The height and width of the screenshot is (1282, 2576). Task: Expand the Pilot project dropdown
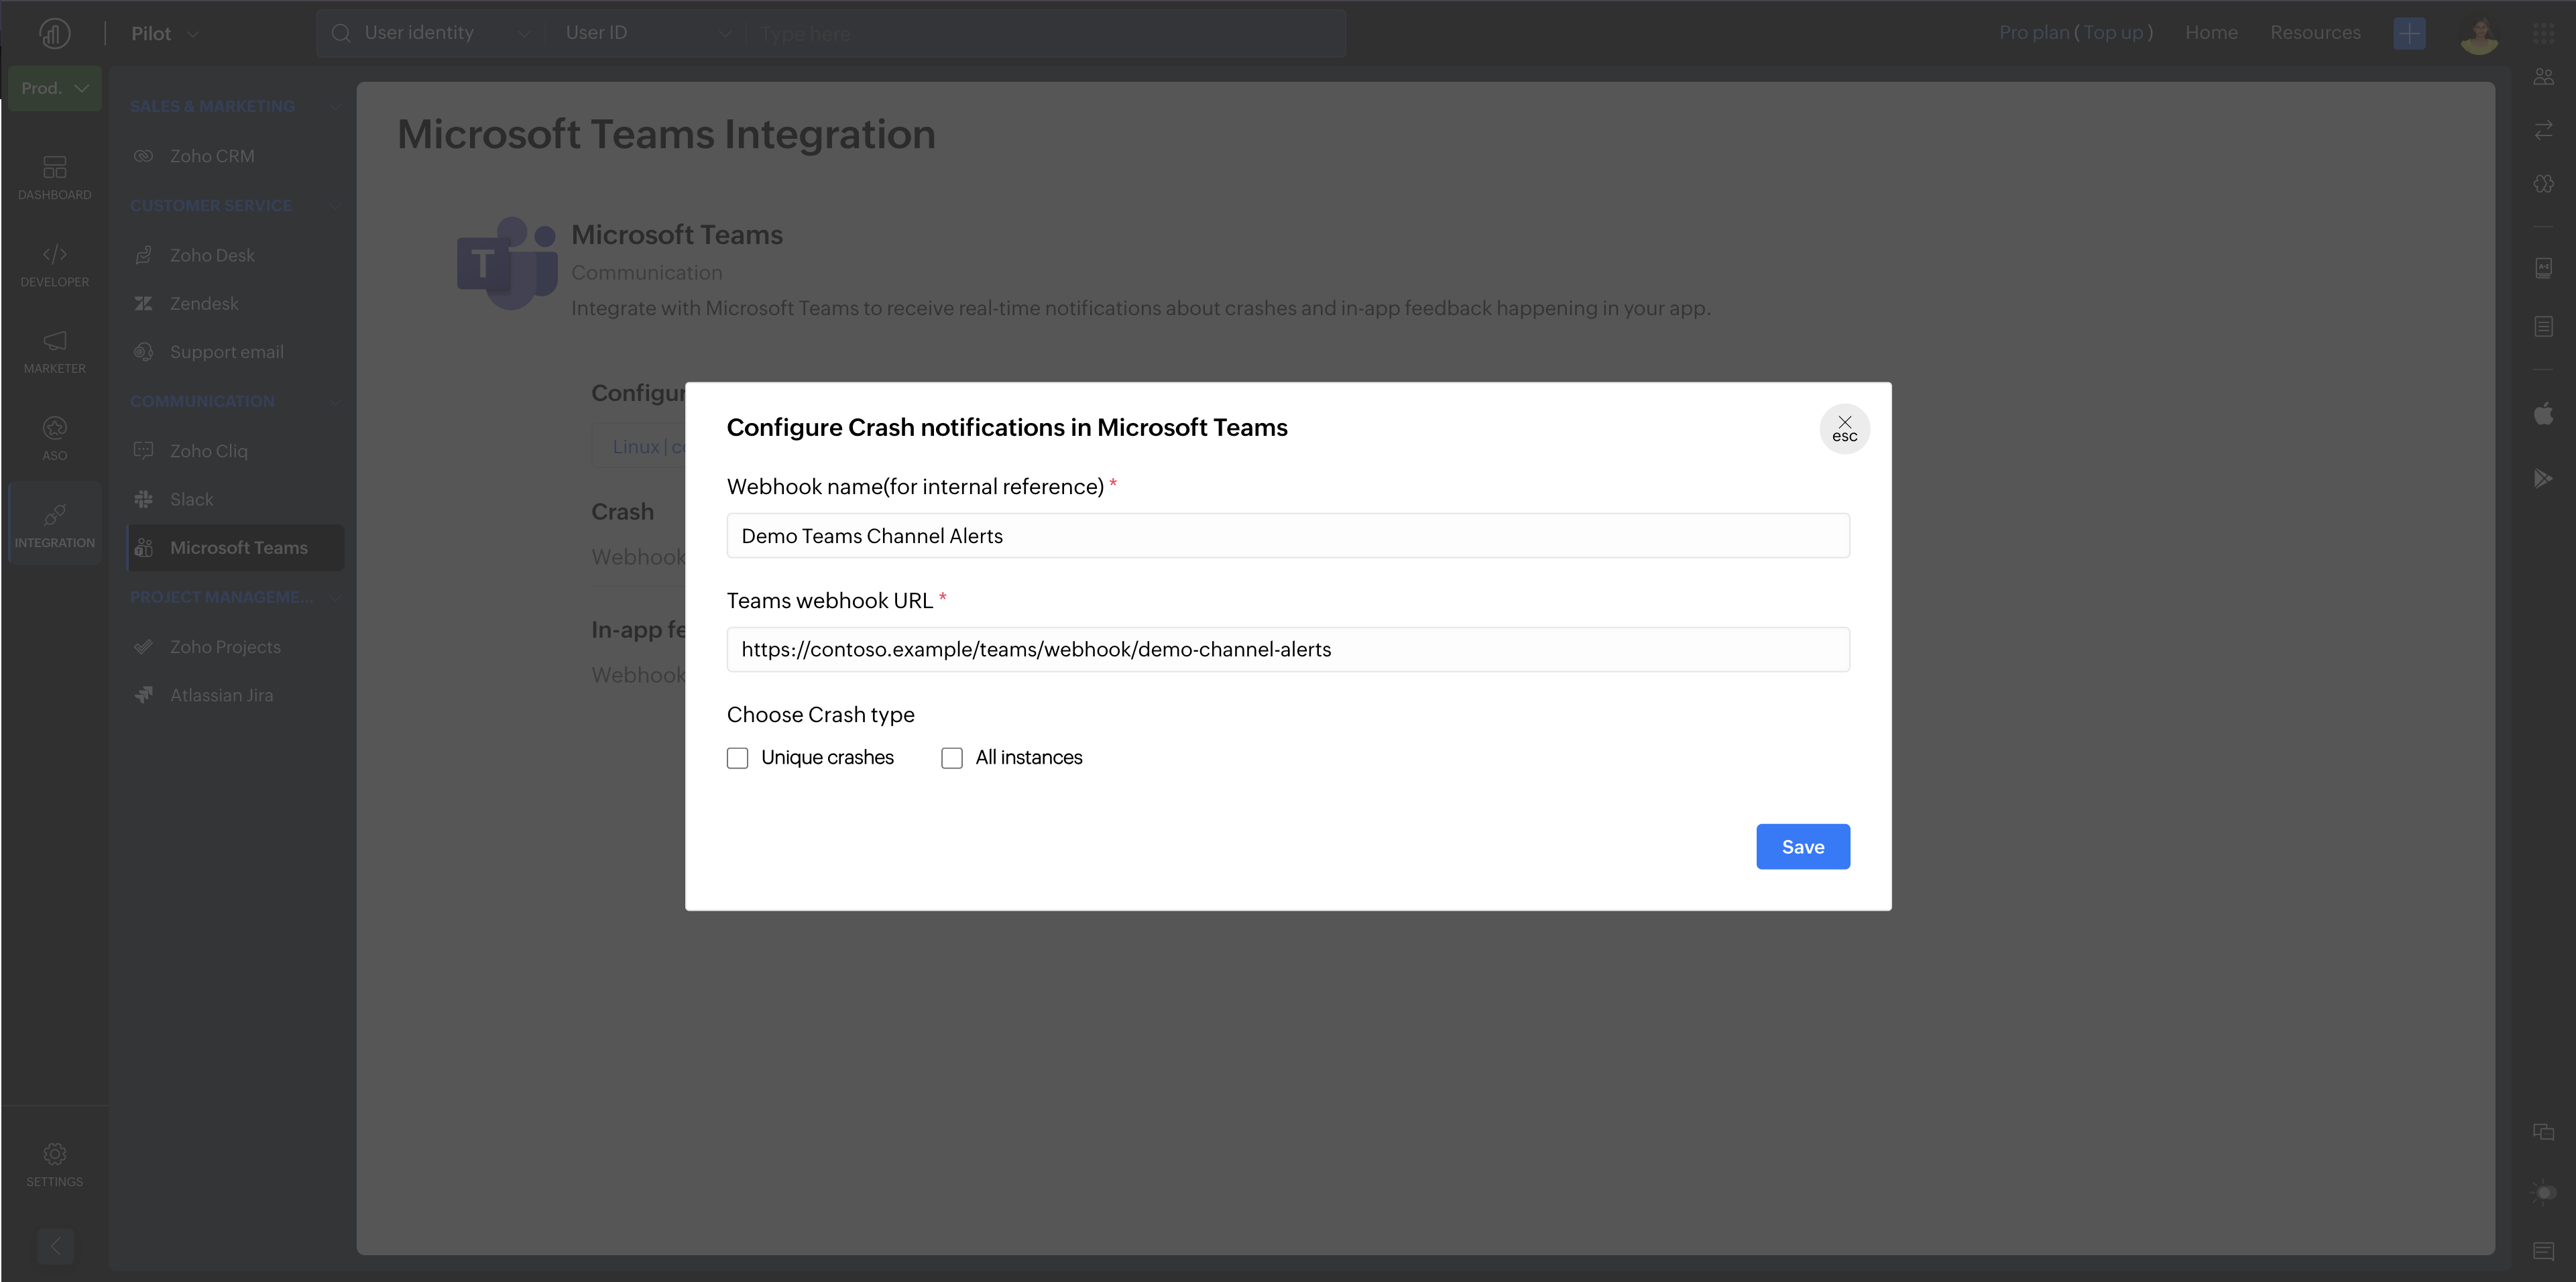165,34
